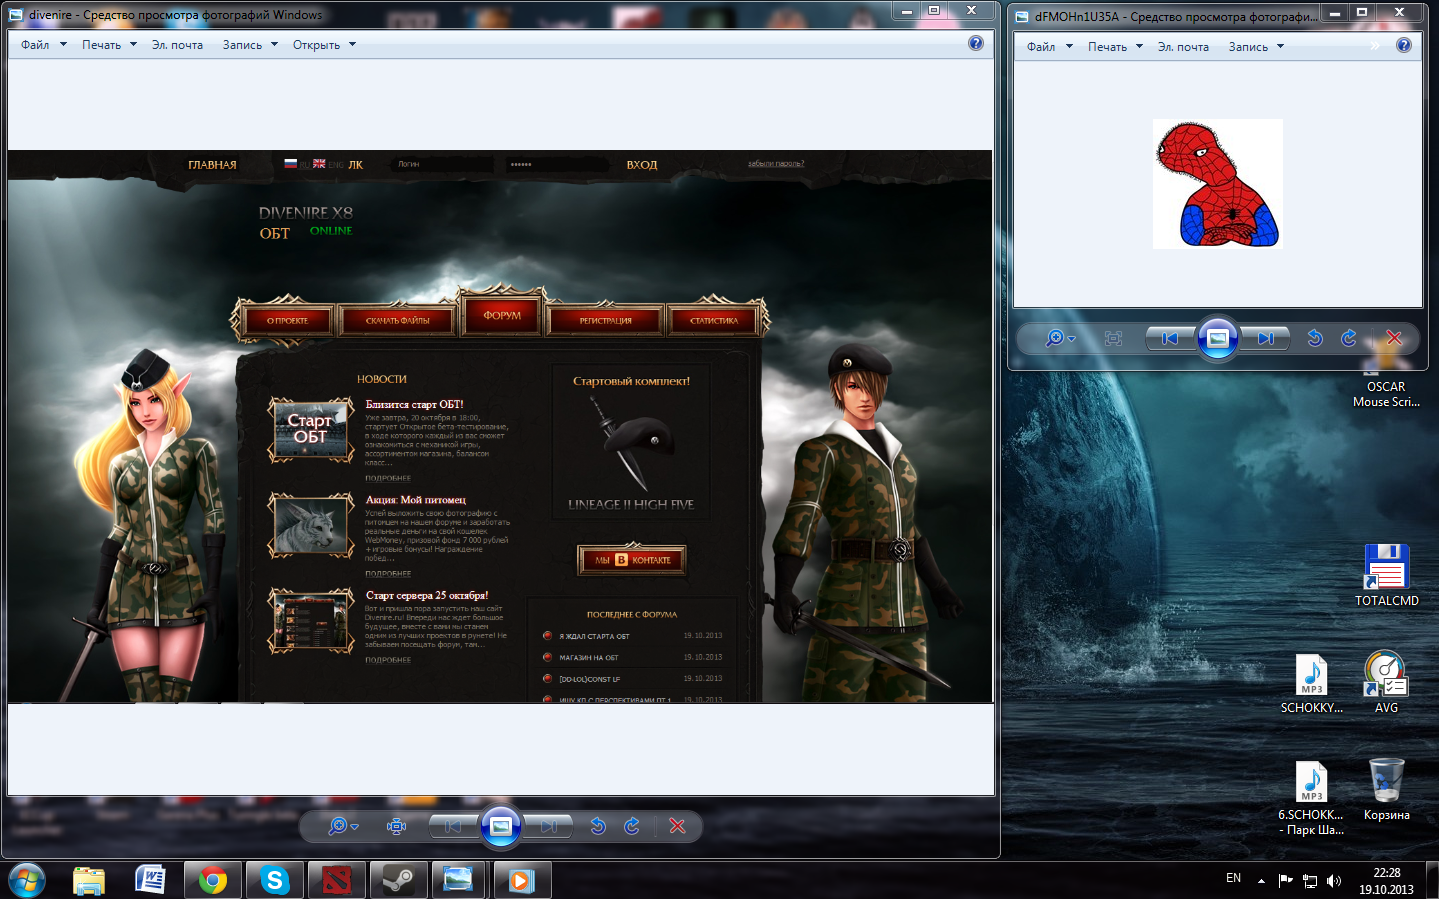Click Эл. почта in divenire viewer

pyautogui.click(x=177, y=45)
